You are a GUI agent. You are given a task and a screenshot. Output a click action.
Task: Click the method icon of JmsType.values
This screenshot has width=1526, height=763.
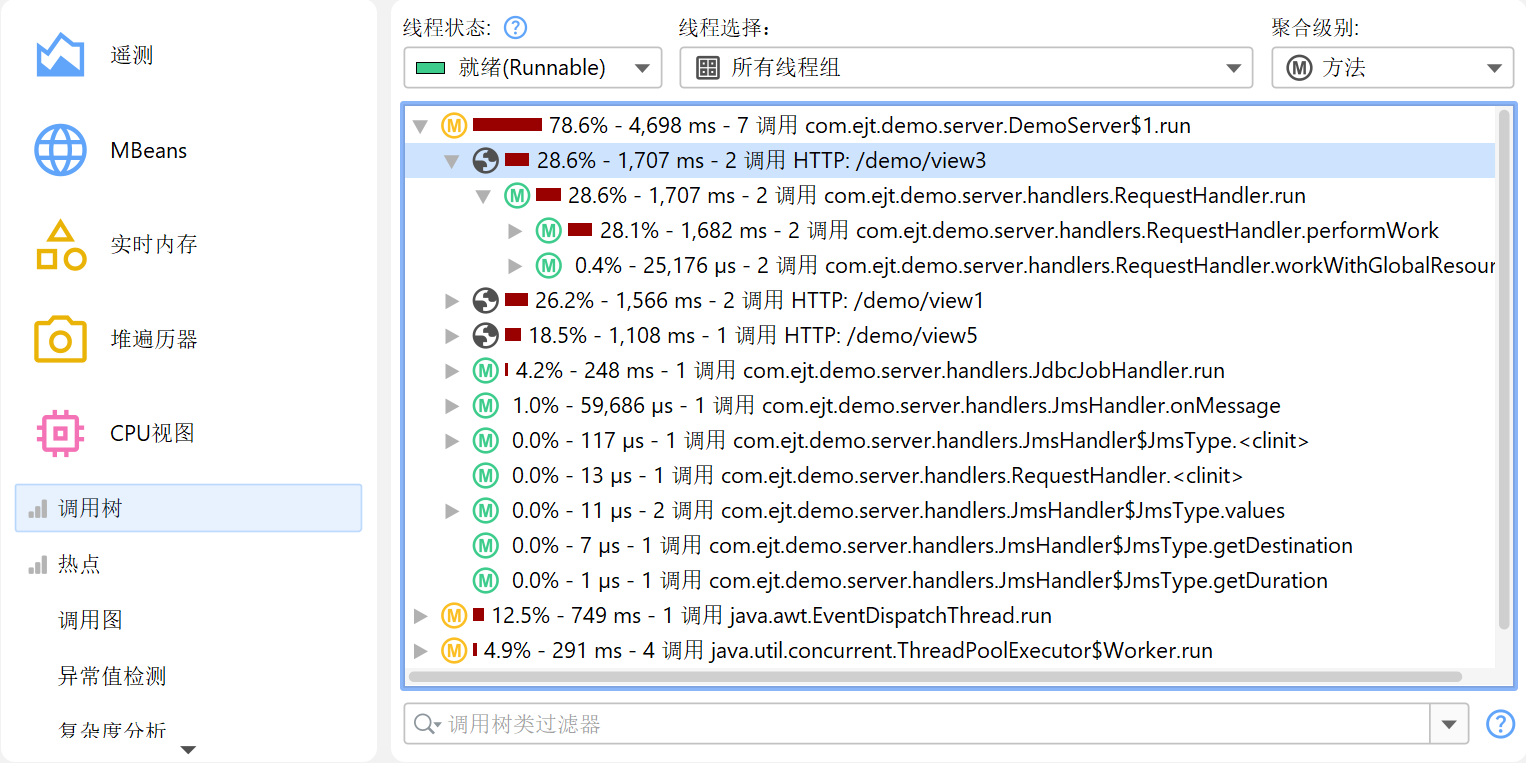point(486,511)
